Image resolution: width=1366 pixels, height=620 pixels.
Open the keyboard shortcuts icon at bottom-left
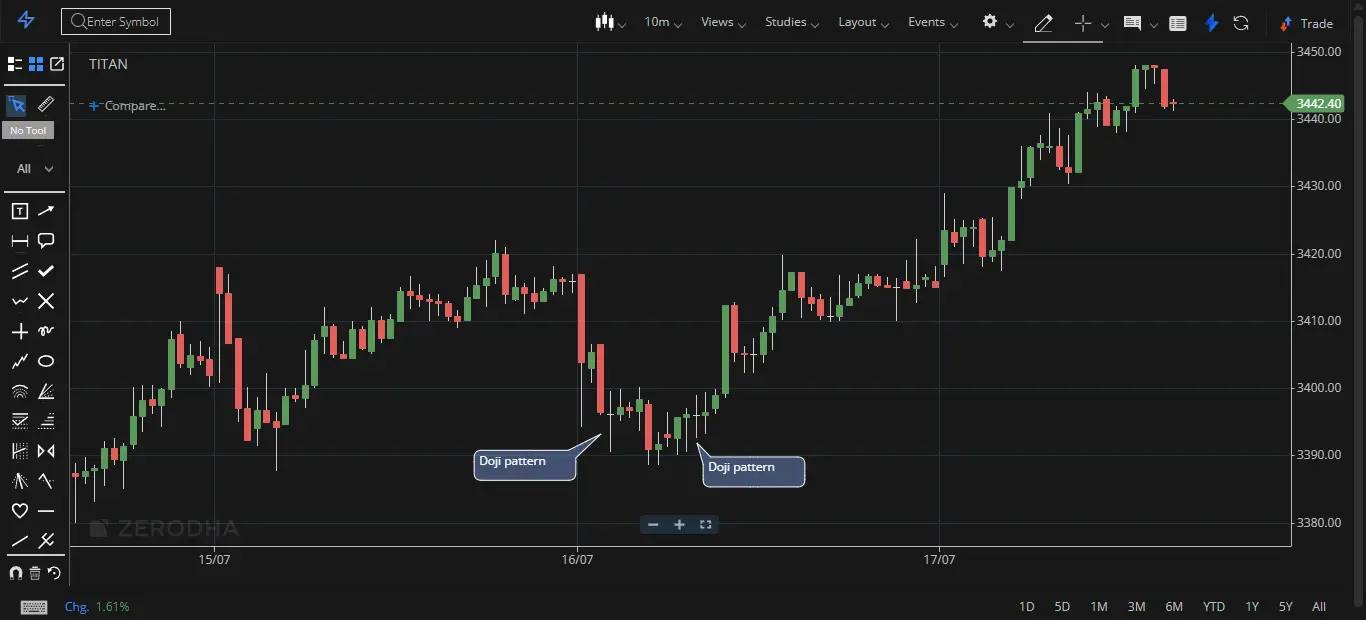pos(33,607)
